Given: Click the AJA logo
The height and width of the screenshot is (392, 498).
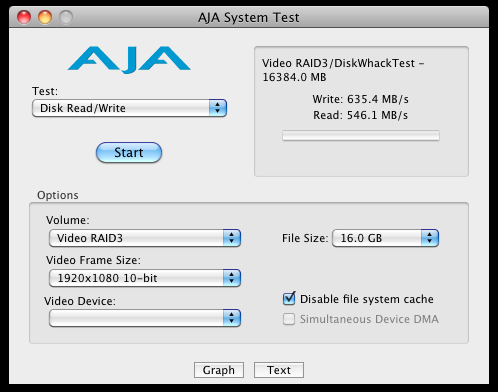Looking at the screenshot, I should (129, 60).
